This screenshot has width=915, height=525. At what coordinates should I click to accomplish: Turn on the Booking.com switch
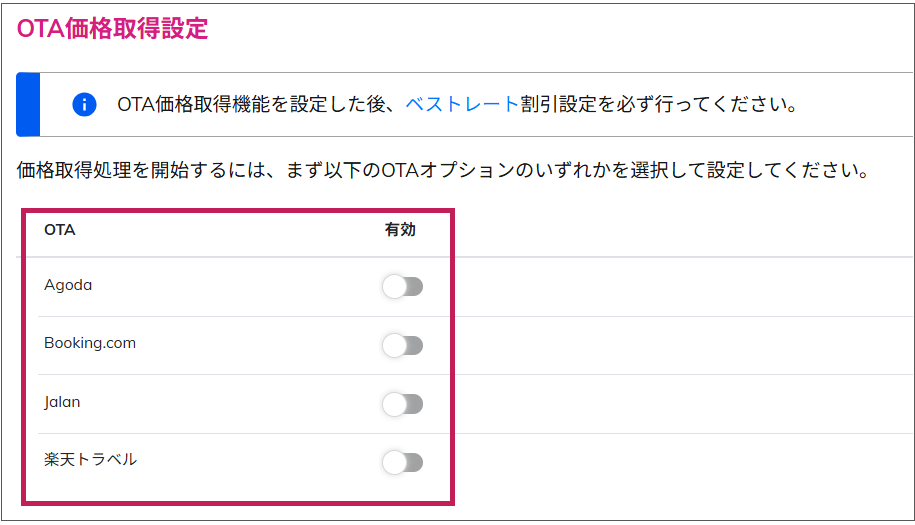pyautogui.click(x=403, y=345)
